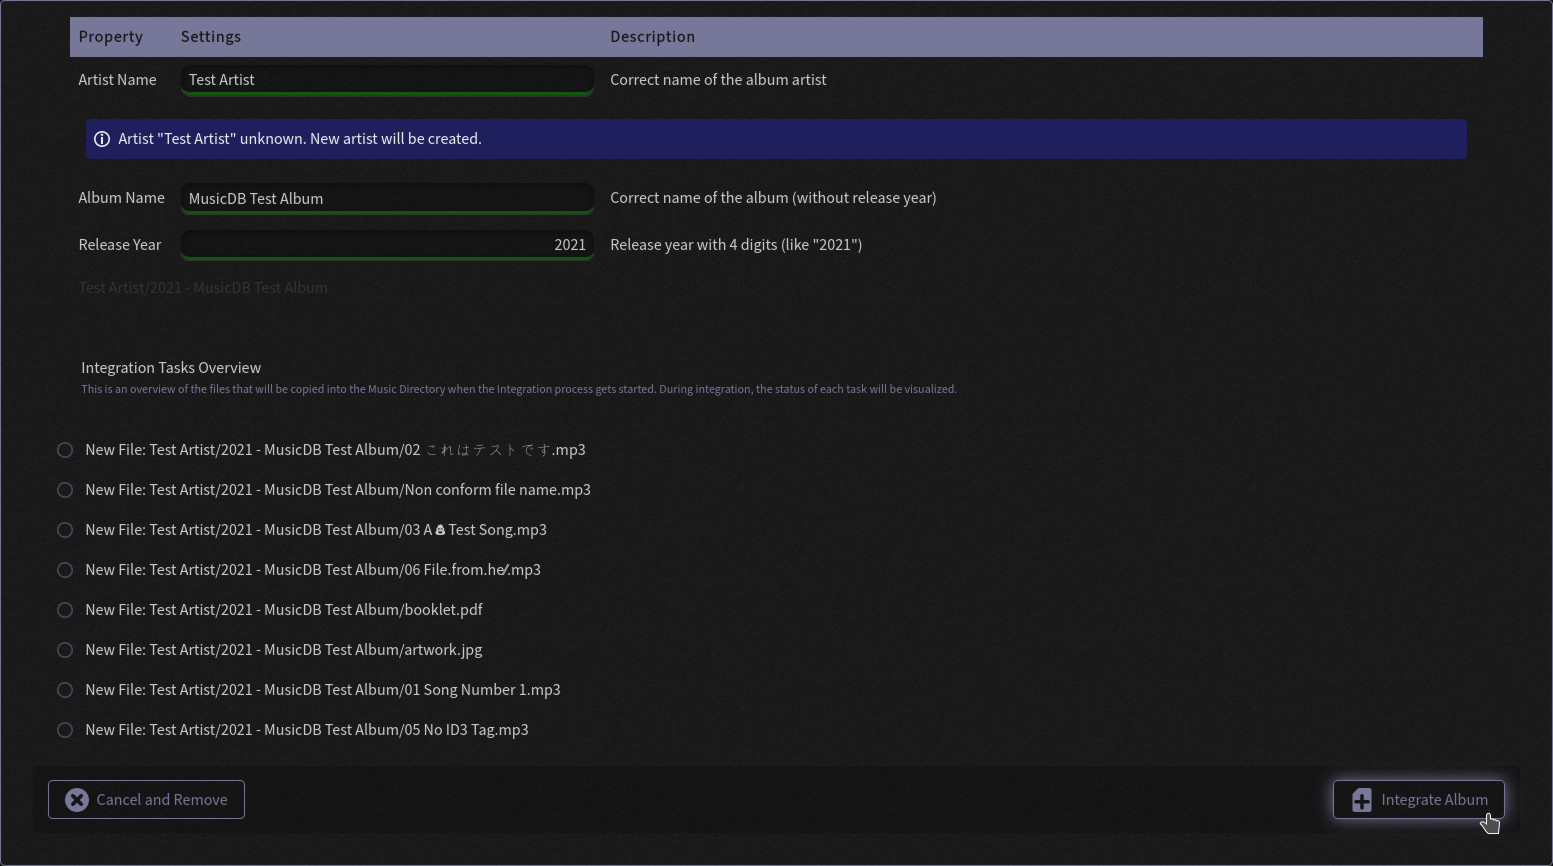The image size is (1553, 866).
Task: Edit the Release Year field
Action: 387,245
